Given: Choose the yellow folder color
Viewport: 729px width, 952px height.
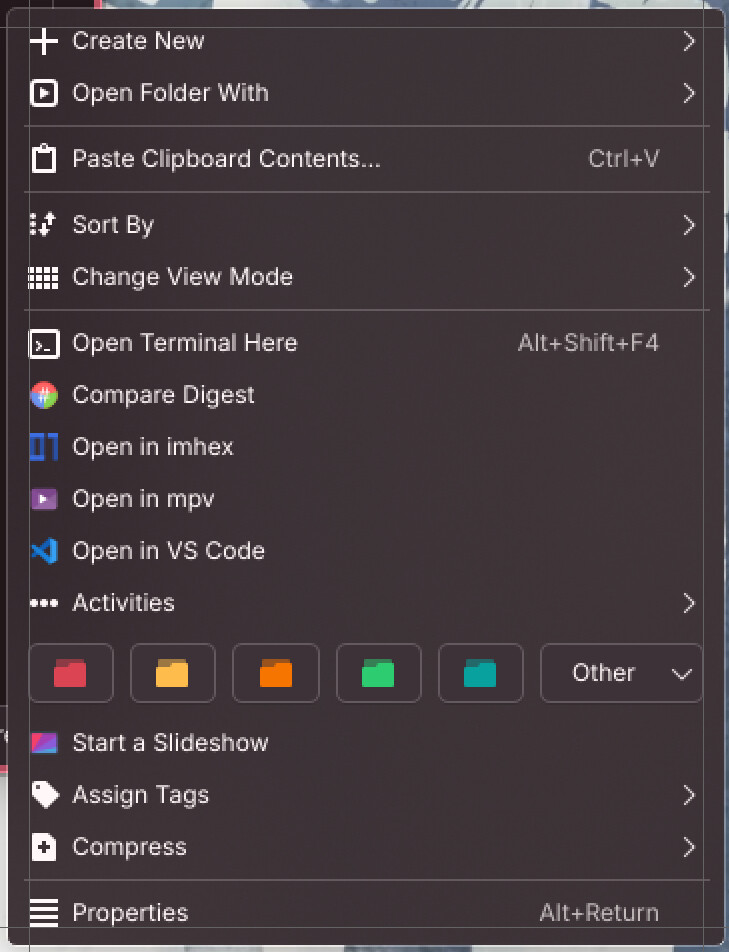Looking at the screenshot, I should [173, 673].
